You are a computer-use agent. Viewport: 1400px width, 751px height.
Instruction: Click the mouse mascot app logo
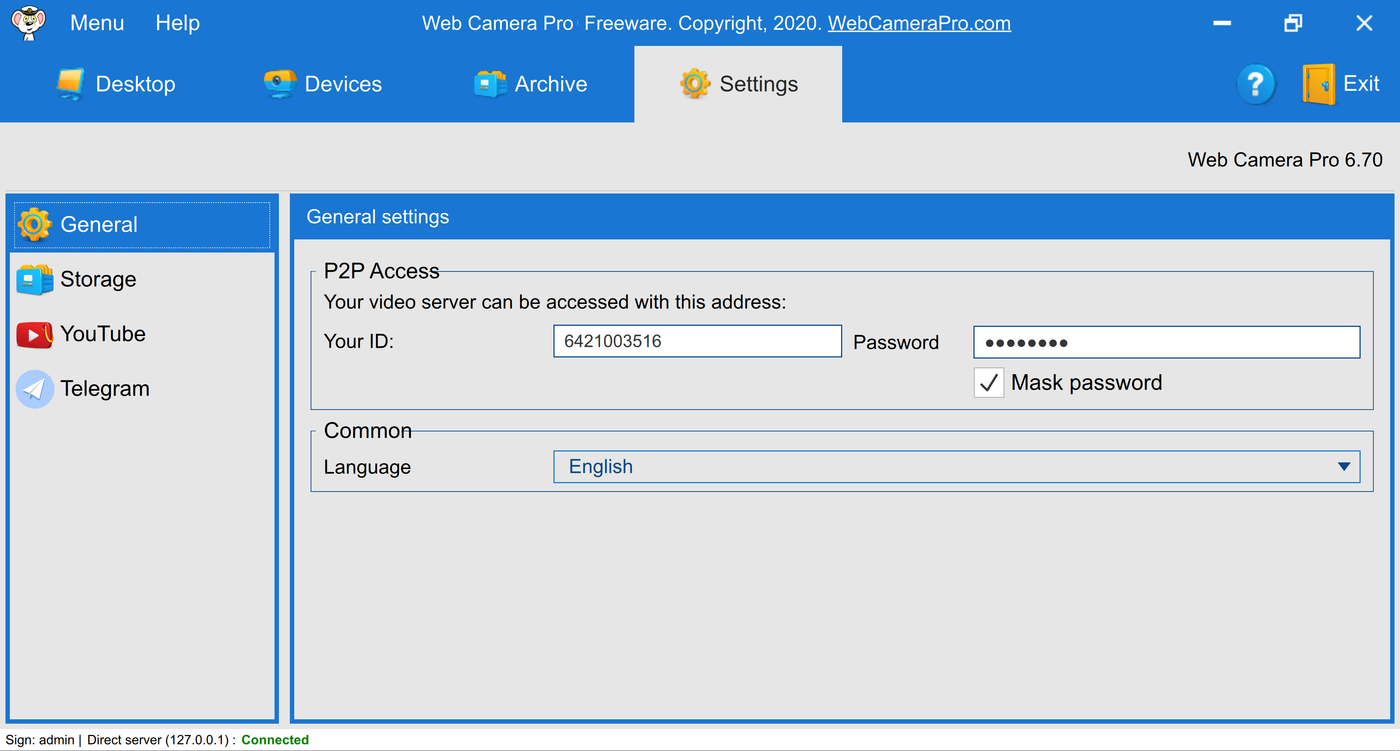pos(28,23)
